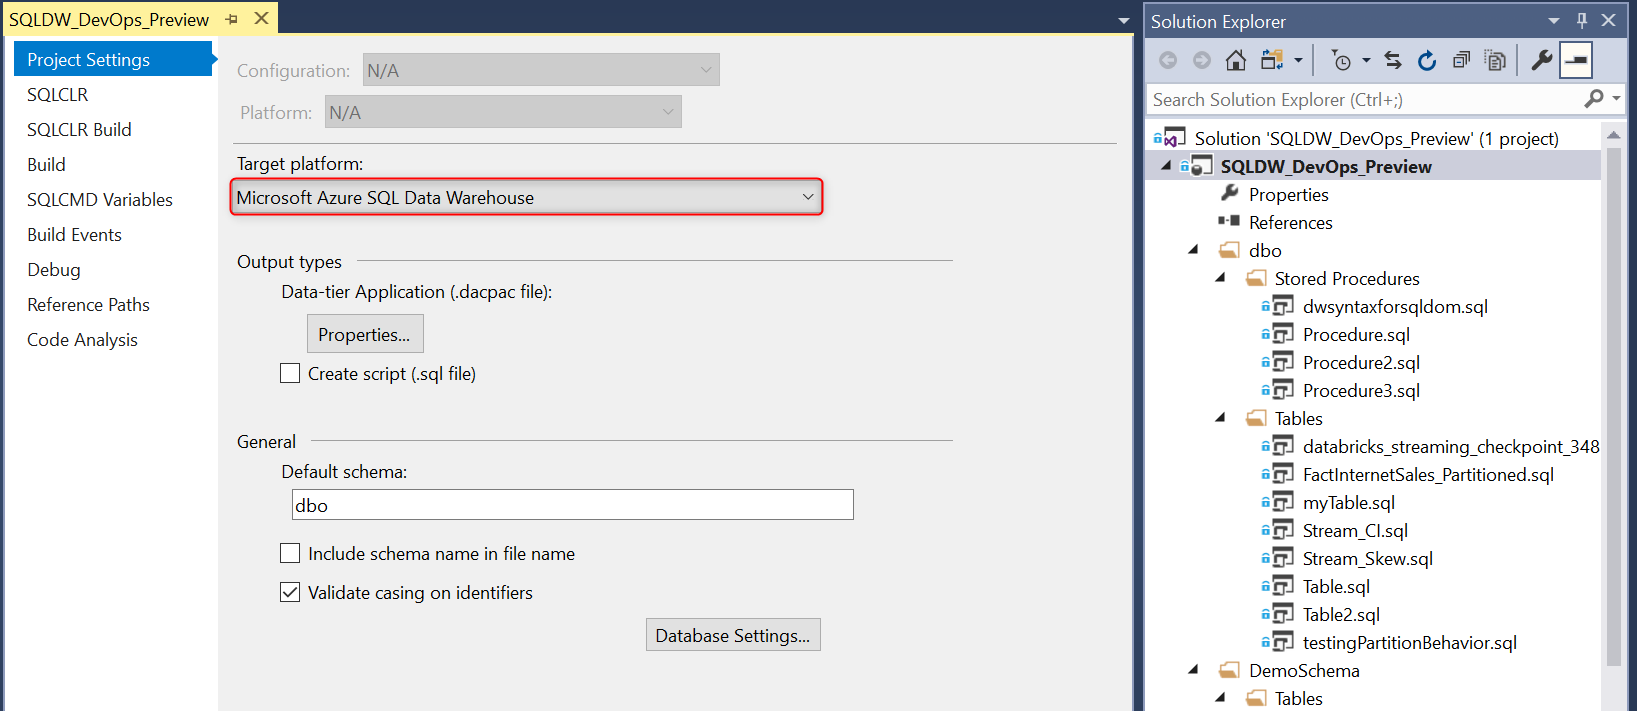Open the document tab overflow dropdown
Image resolution: width=1637 pixels, height=711 pixels.
(1124, 21)
